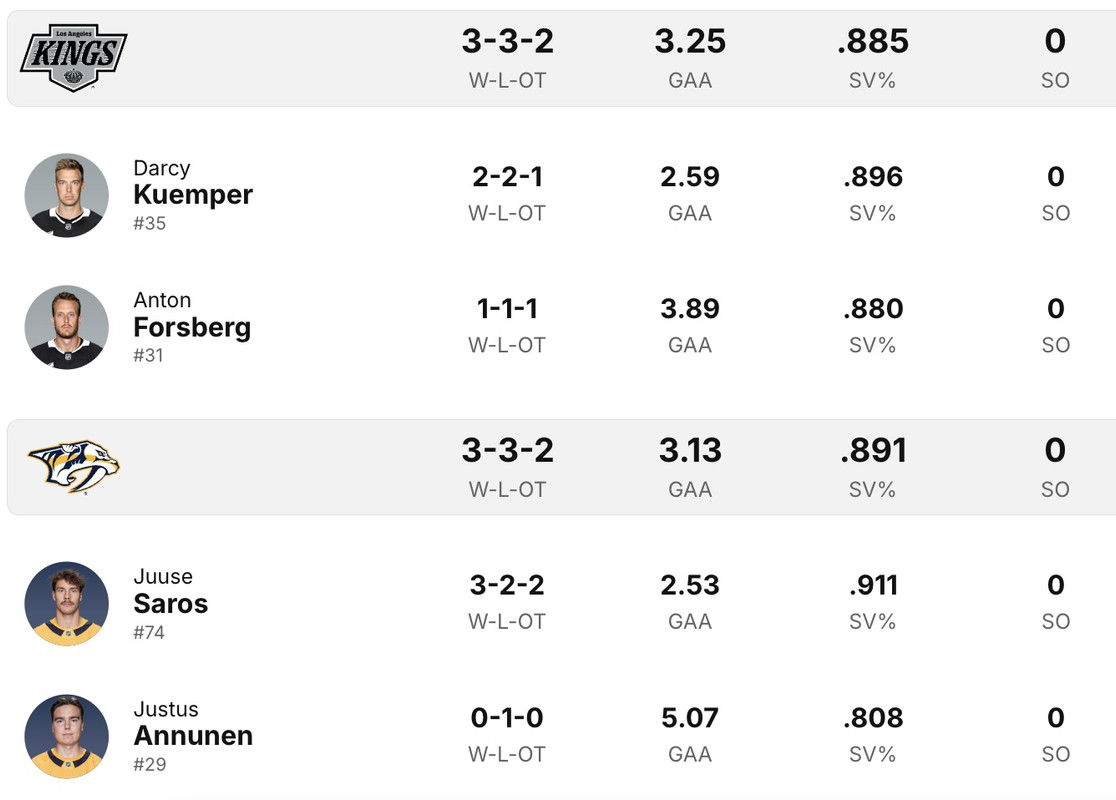Click Annunen's 5.07 GAA stat
This screenshot has height=800, width=1116.
(690, 718)
